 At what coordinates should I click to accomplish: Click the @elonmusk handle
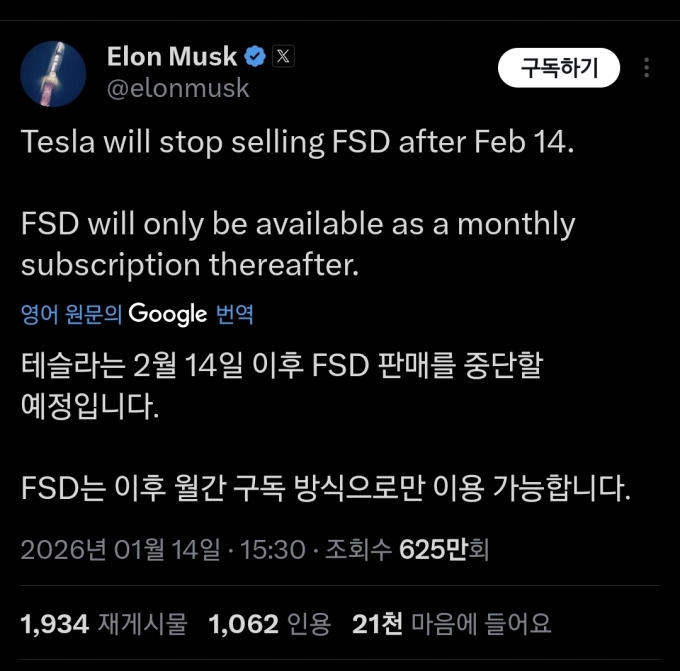[x=178, y=88]
